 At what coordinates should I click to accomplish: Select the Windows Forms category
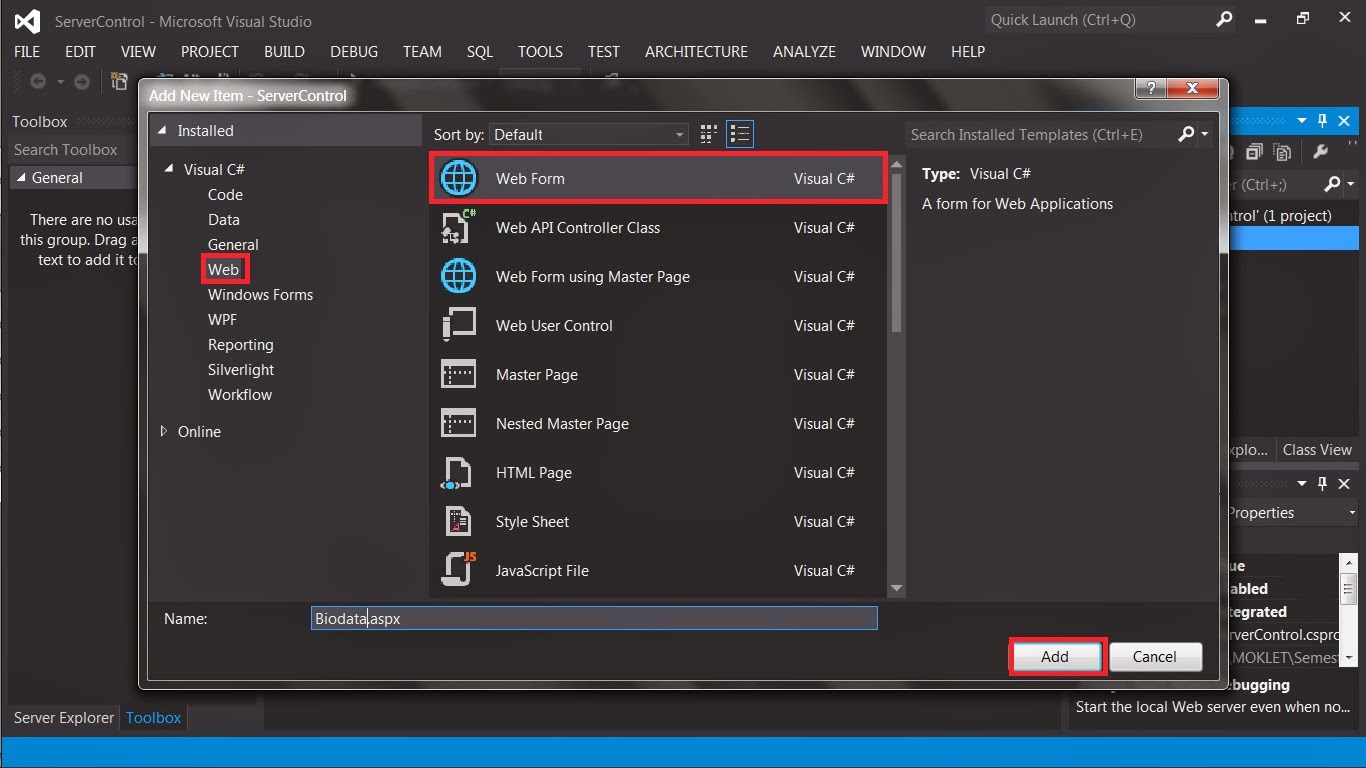coord(260,295)
